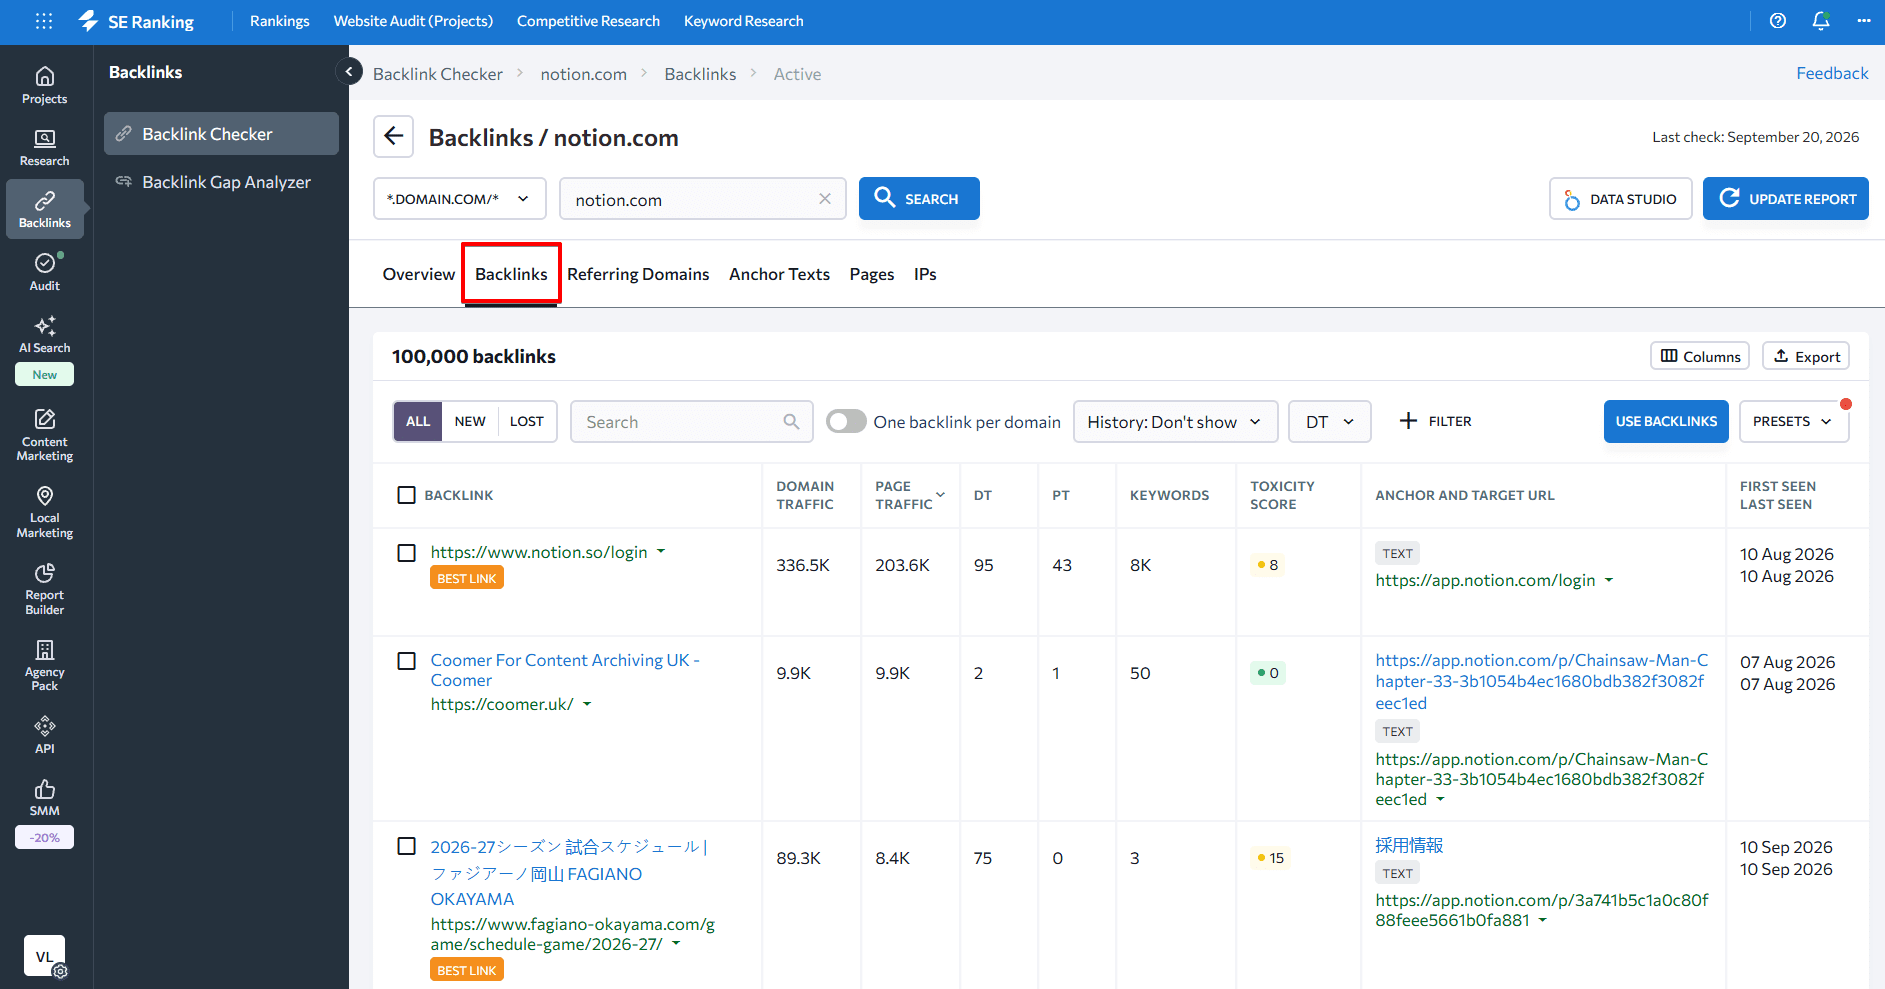Open the VL user avatar settings

(45, 957)
